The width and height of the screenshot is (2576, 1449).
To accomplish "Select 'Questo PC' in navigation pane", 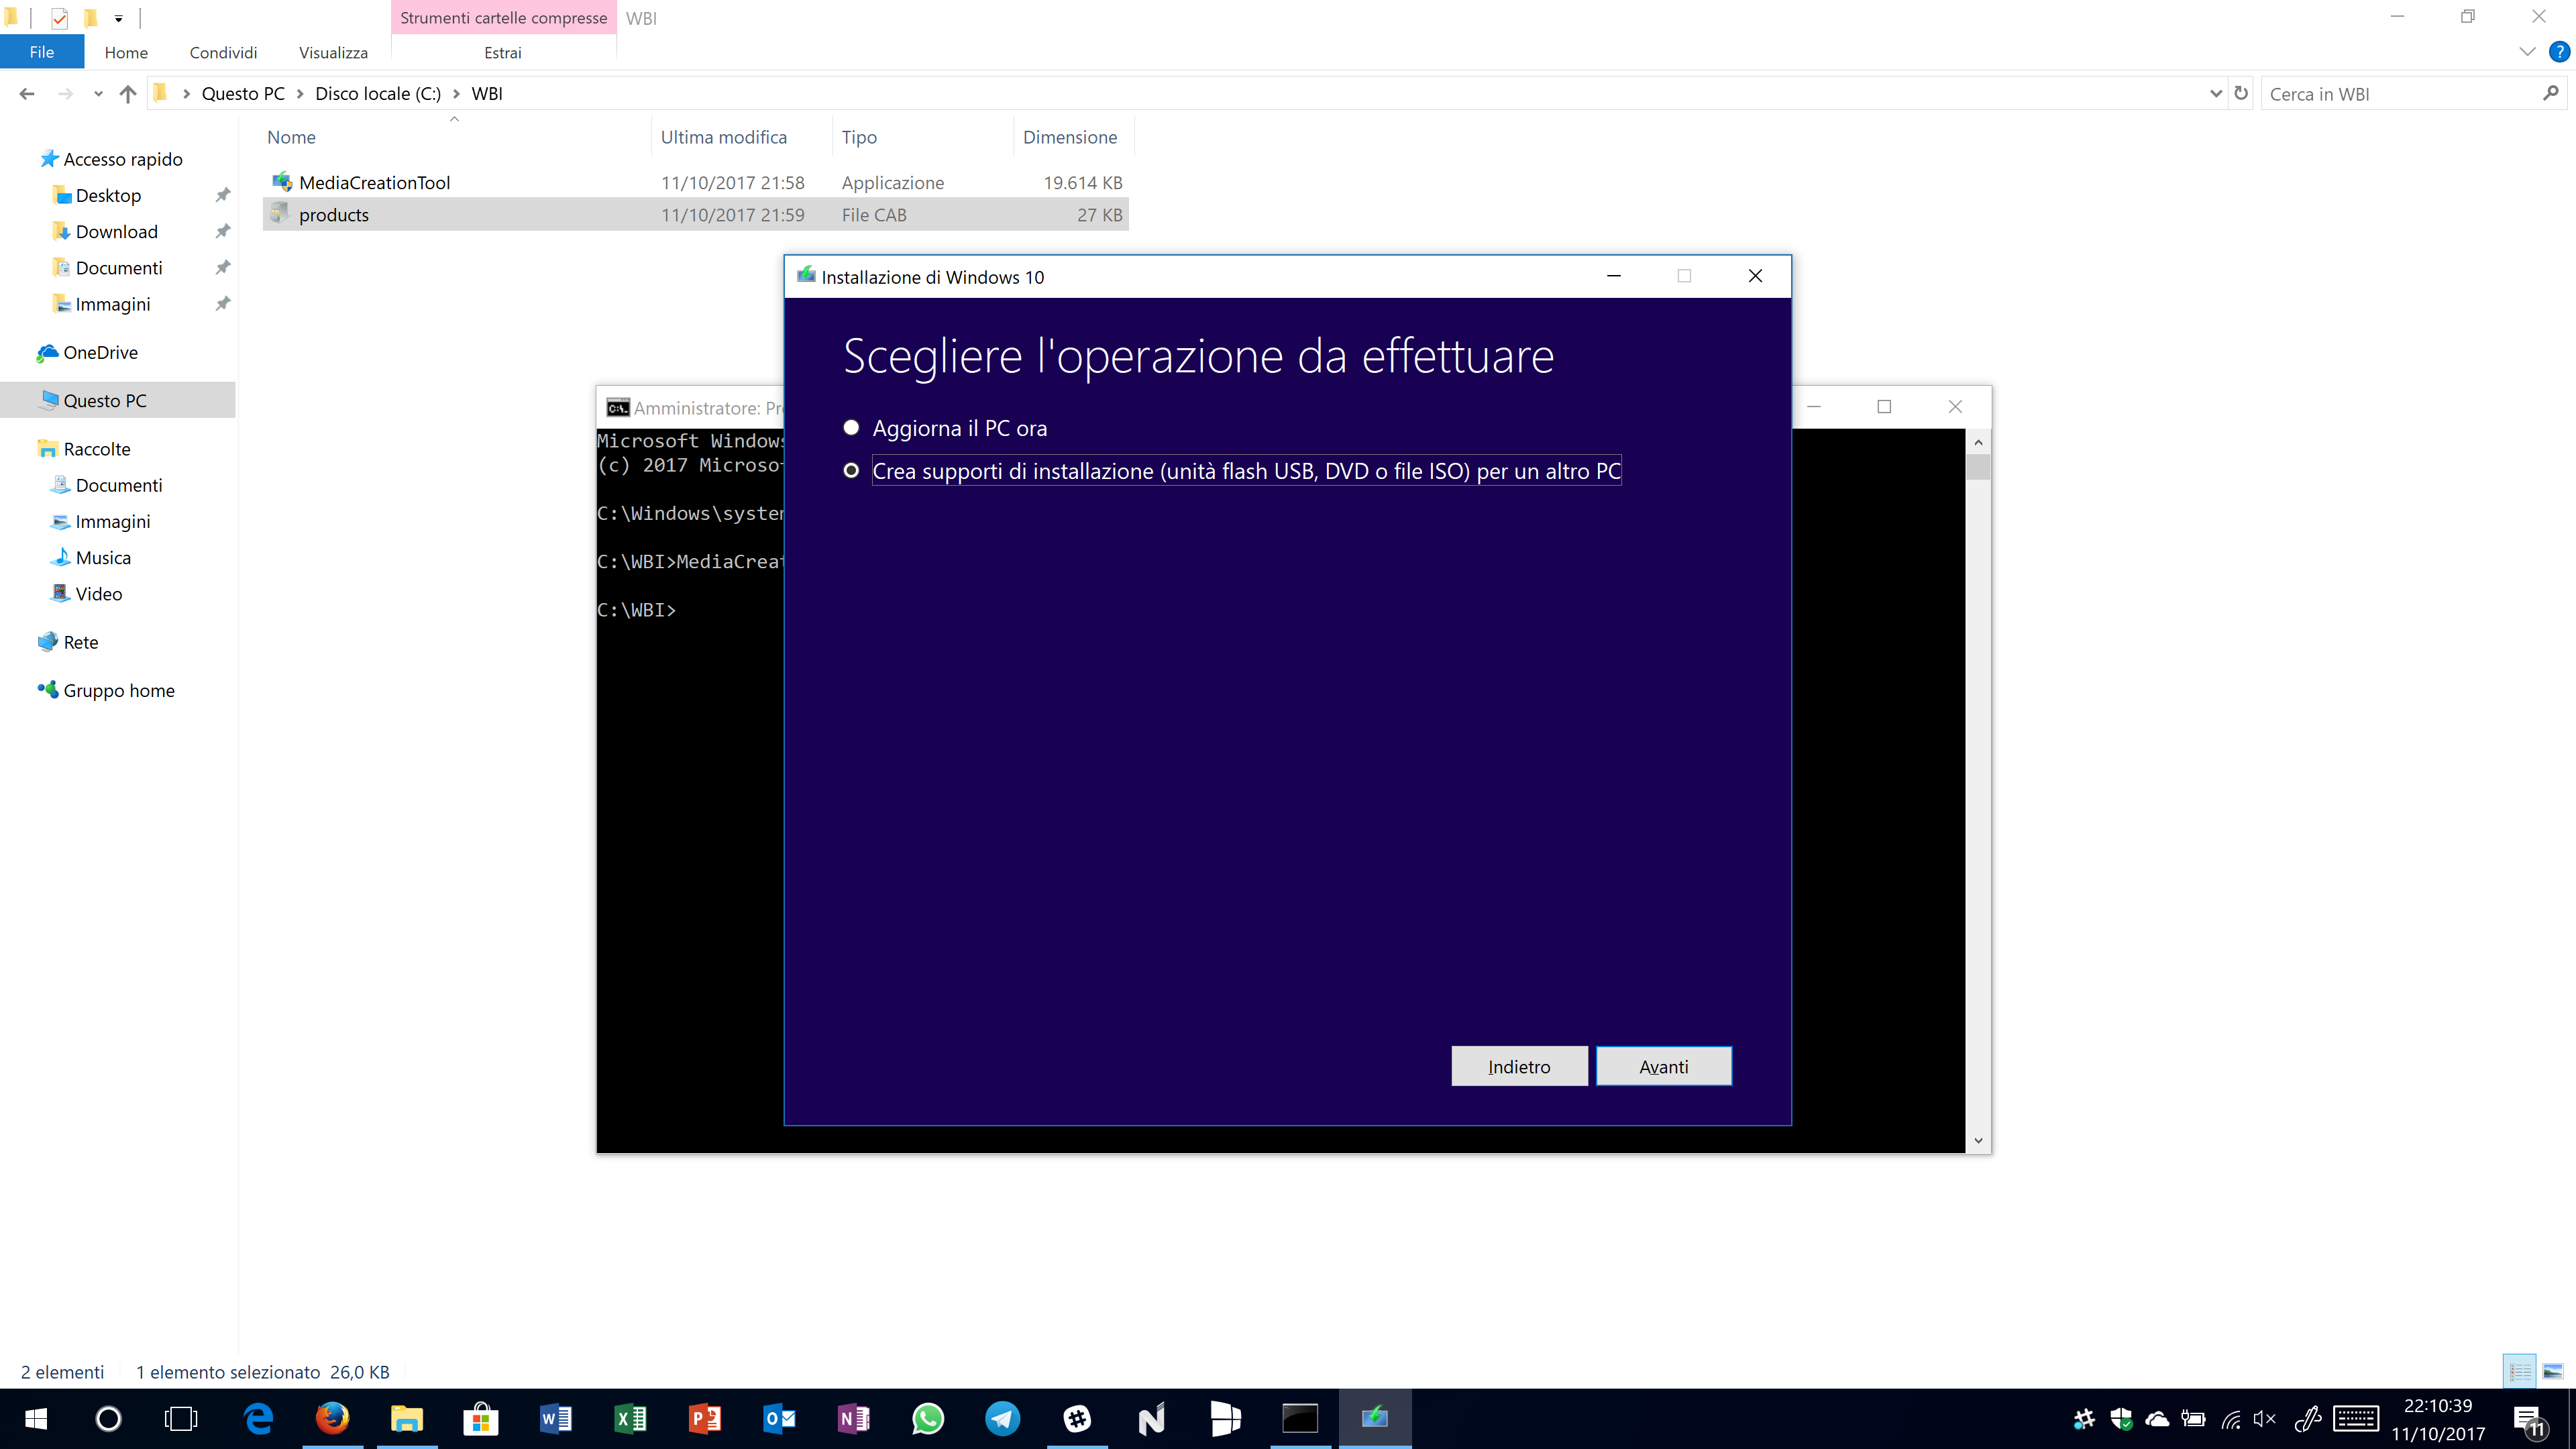I will [x=105, y=400].
